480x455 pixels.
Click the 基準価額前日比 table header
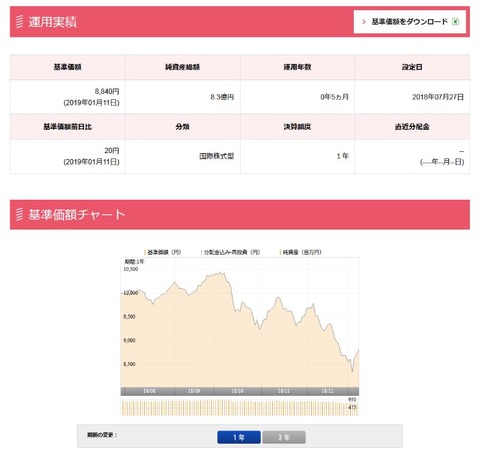click(68, 127)
